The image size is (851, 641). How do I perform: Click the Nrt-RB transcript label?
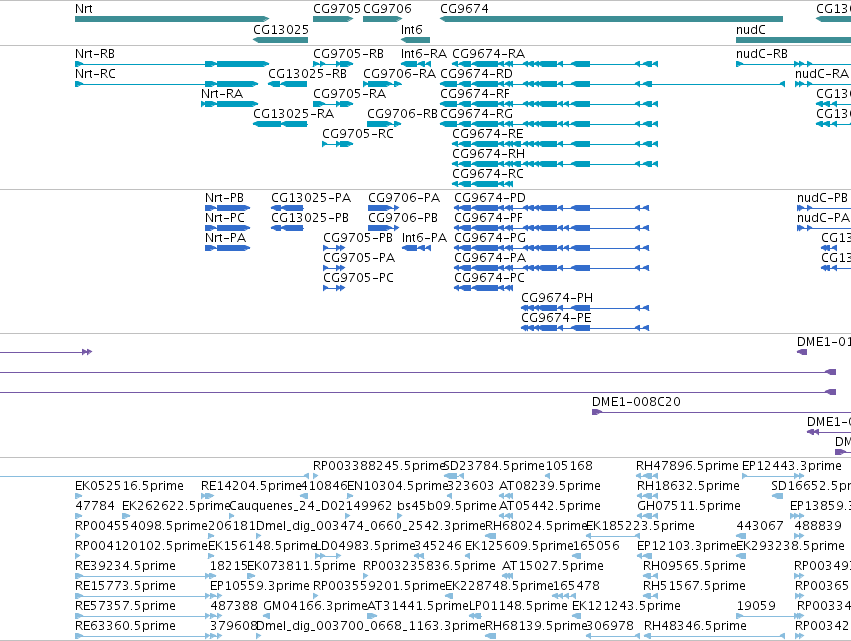(95, 54)
